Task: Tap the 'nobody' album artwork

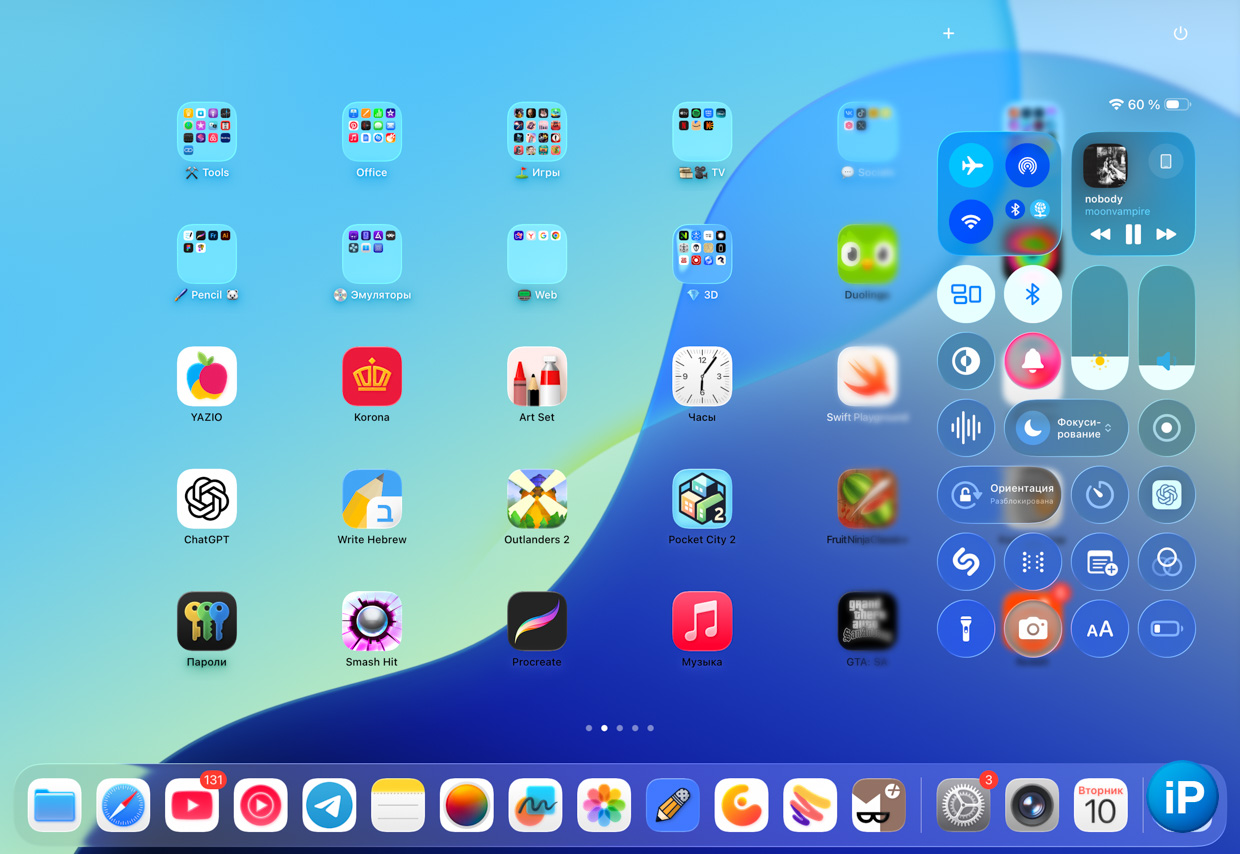Action: click(1105, 165)
